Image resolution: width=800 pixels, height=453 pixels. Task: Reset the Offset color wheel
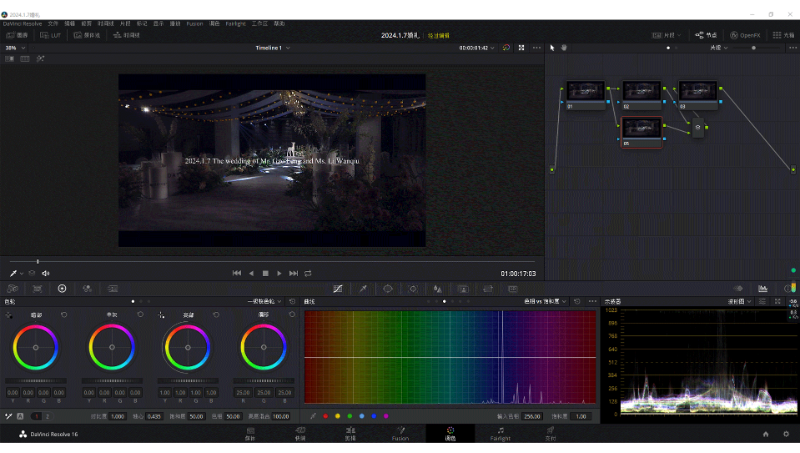pyautogui.click(x=292, y=315)
